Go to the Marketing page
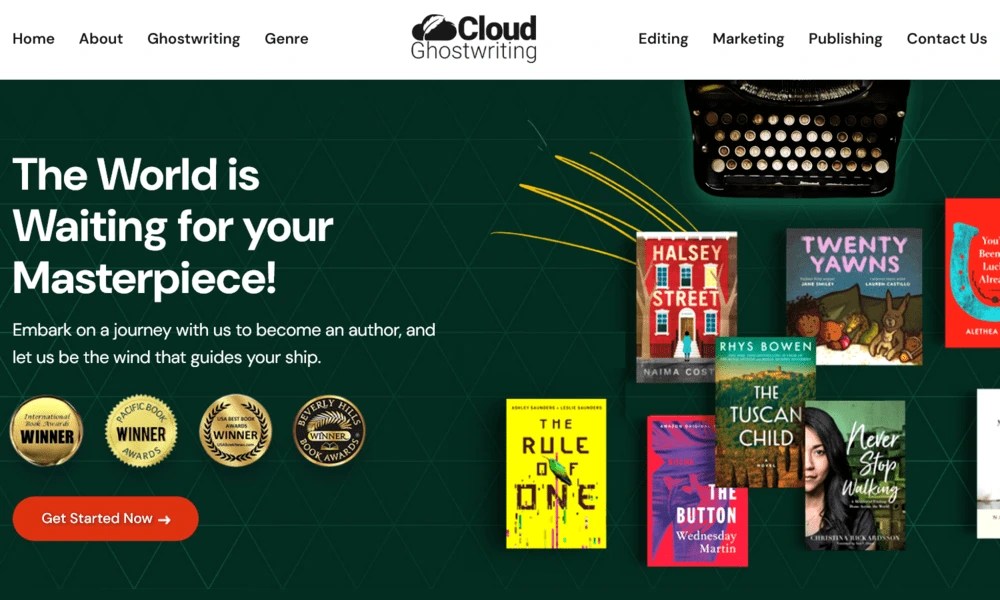Viewport: 1000px width, 600px height. (x=748, y=39)
